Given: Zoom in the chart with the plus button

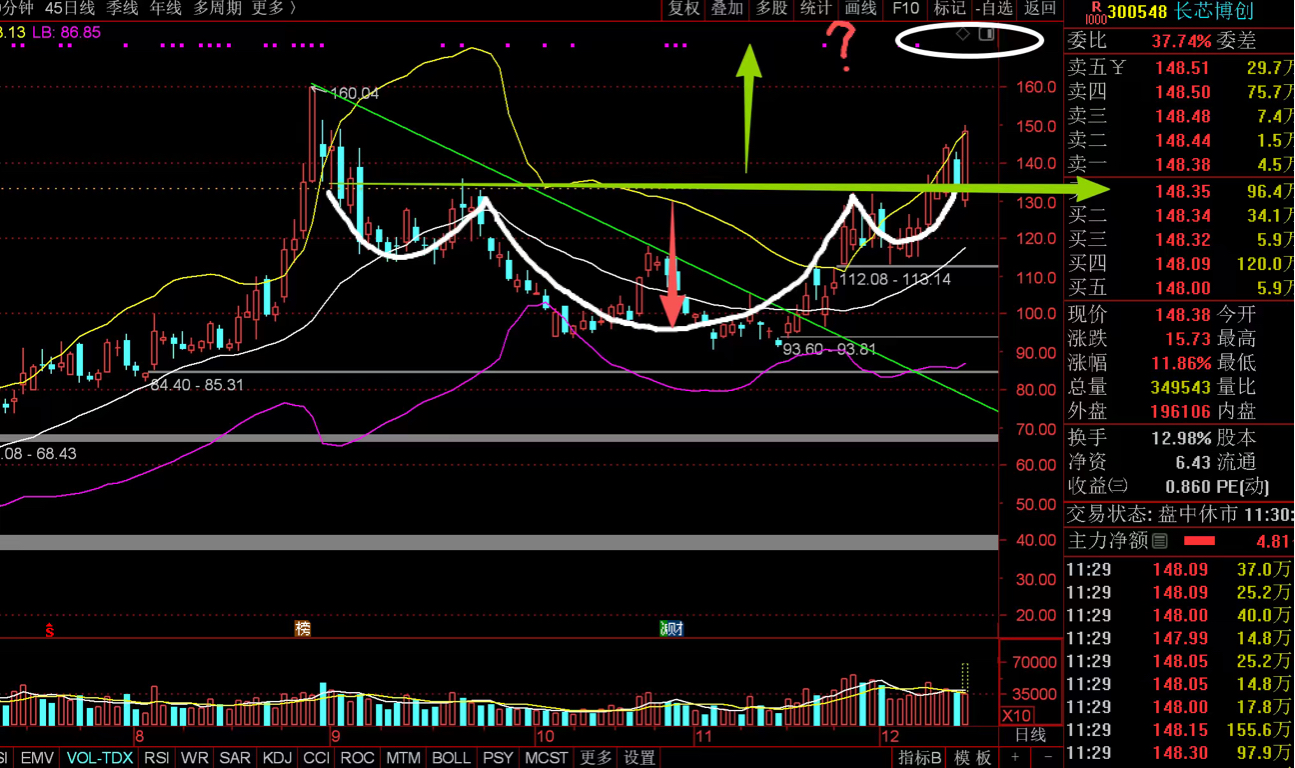Looking at the screenshot, I should tap(1015, 758).
